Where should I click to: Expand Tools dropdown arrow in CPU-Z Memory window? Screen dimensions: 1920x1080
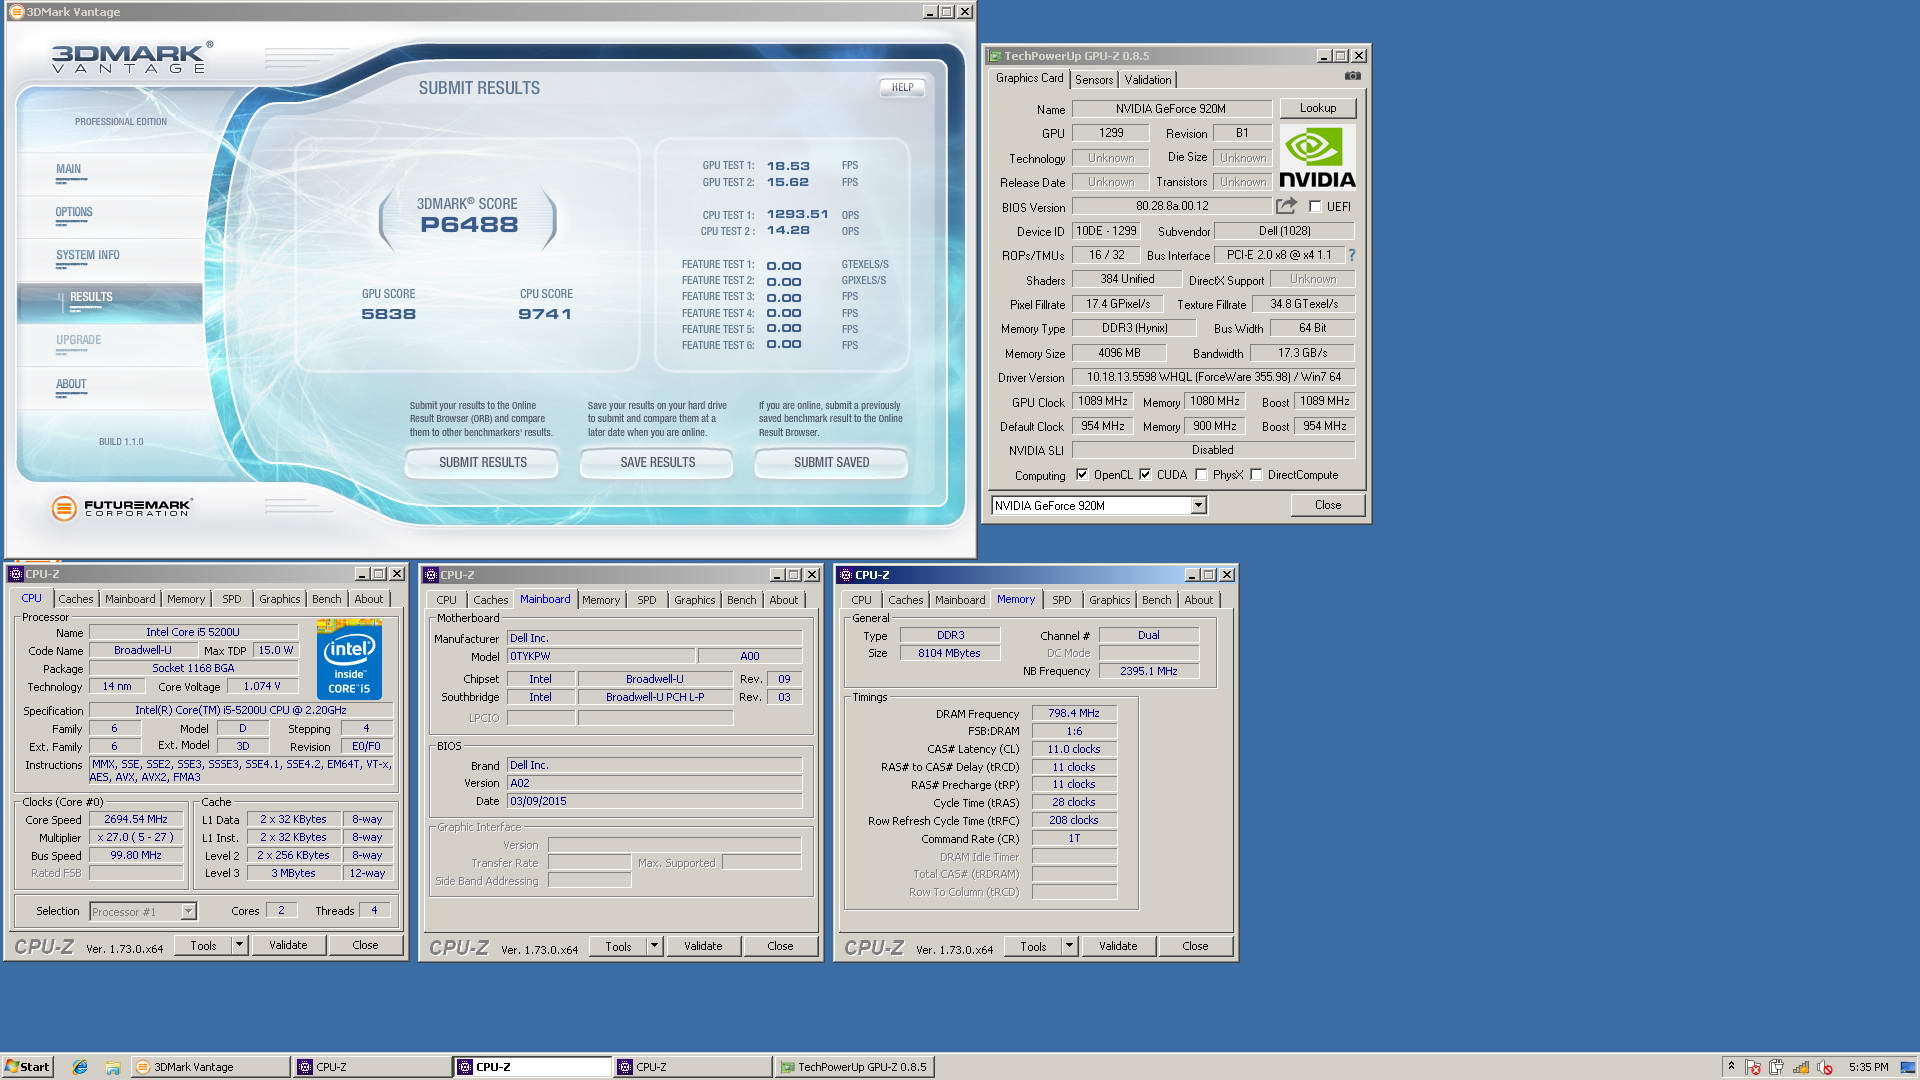tap(1069, 946)
